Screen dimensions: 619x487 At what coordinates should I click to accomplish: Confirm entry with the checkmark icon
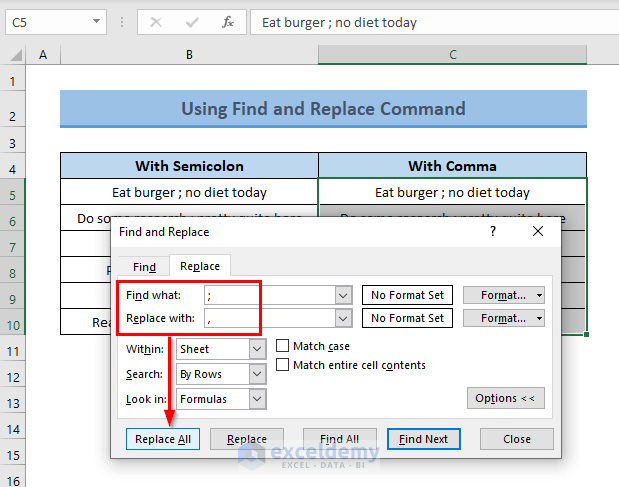pyautogui.click(x=192, y=22)
